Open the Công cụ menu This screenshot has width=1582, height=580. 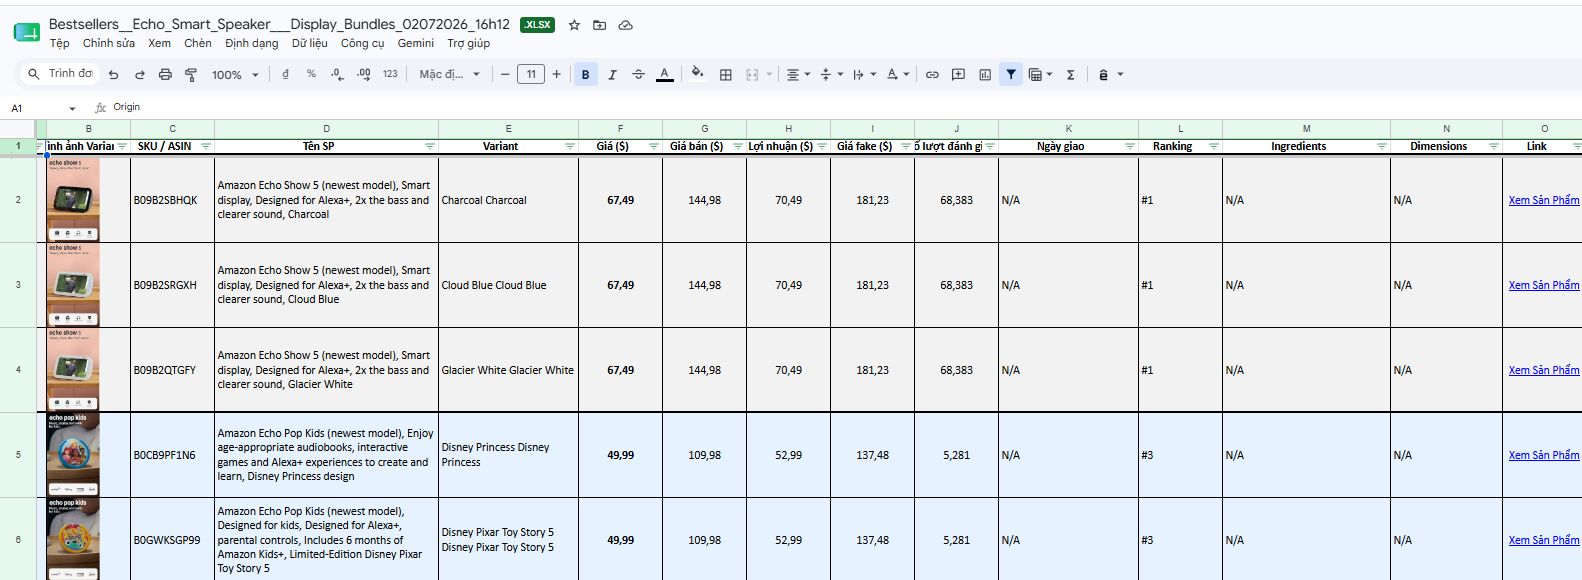tap(362, 43)
